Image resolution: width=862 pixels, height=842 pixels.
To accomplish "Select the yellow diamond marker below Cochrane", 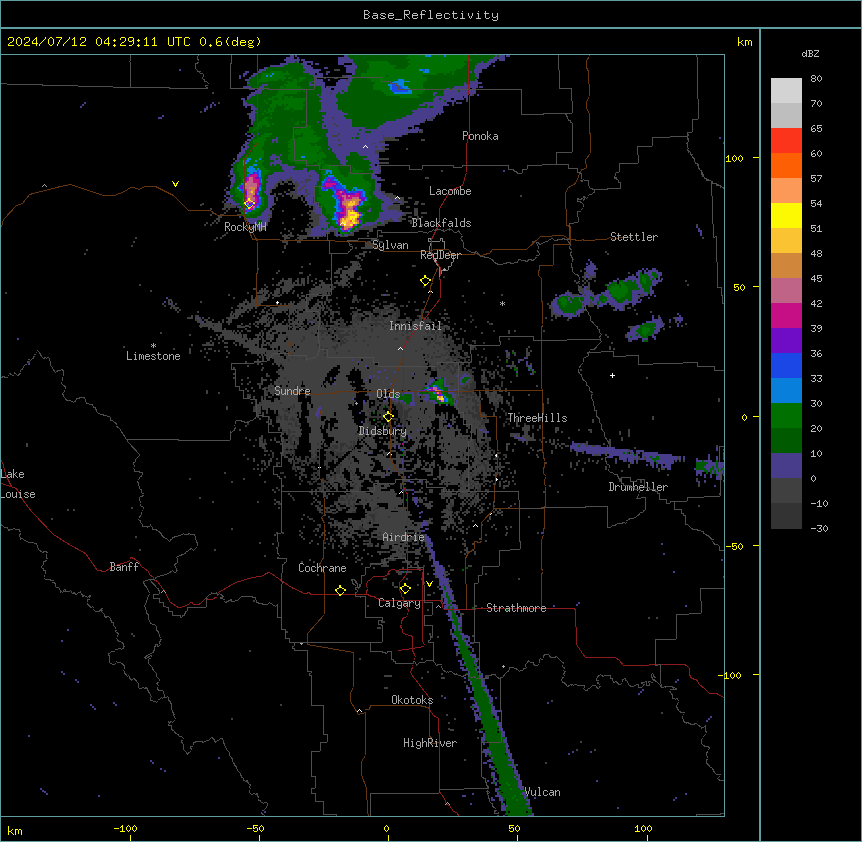I will click(x=340, y=590).
